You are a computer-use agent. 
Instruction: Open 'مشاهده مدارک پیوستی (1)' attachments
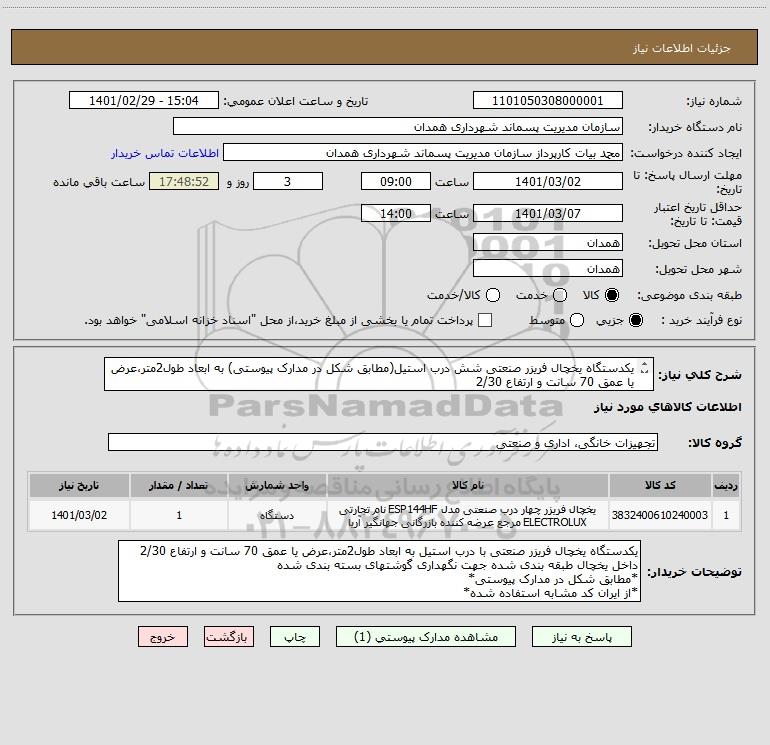[x=426, y=637]
